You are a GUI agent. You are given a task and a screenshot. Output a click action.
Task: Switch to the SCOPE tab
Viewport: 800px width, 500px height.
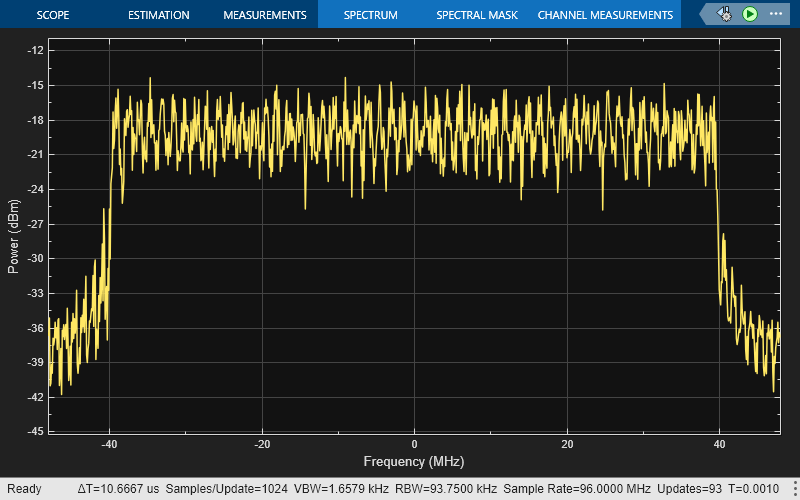(53, 15)
